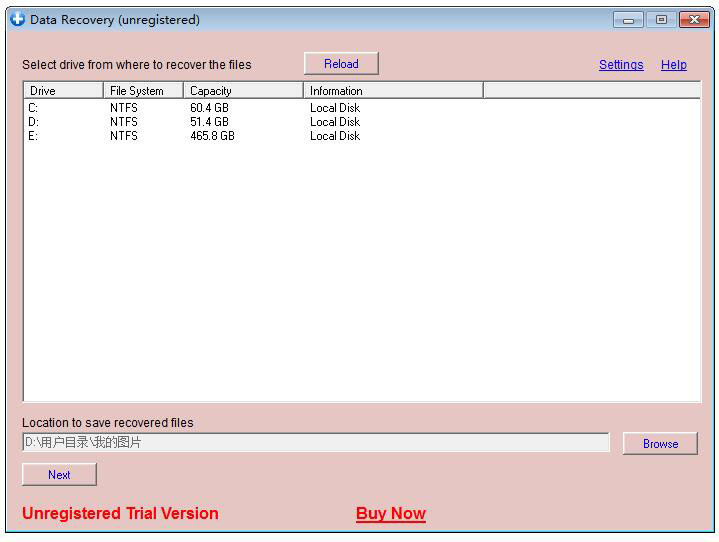This screenshot has width=719, height=542.
Task: Select drive D: row
Action: tap(33, 122)
